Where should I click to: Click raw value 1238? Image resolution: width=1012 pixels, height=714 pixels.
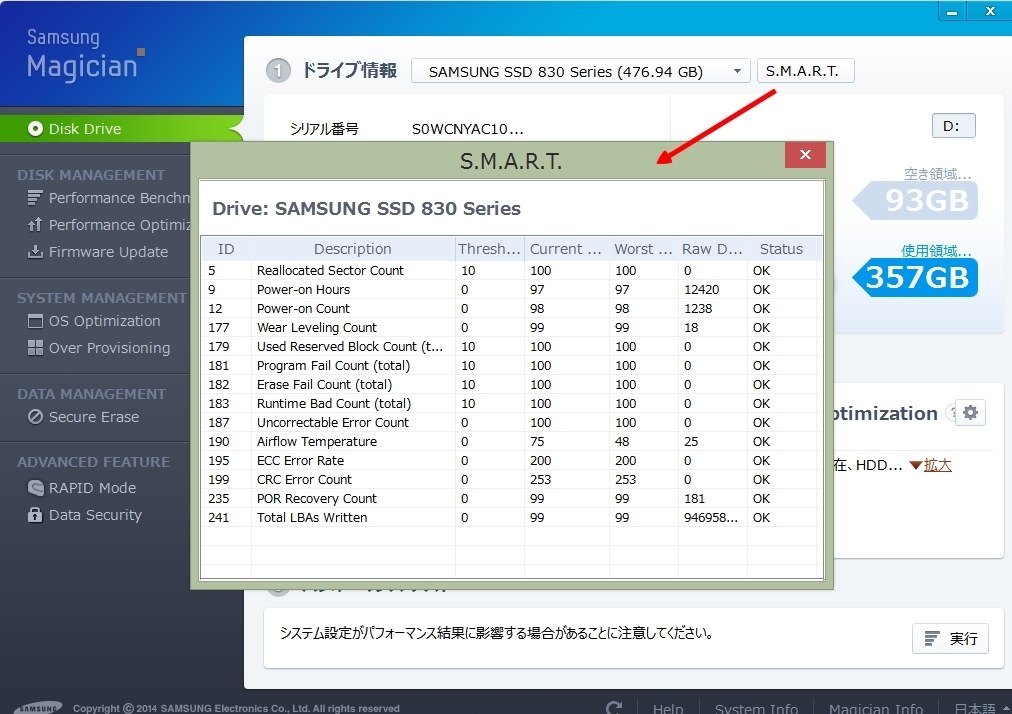[698, 309]
